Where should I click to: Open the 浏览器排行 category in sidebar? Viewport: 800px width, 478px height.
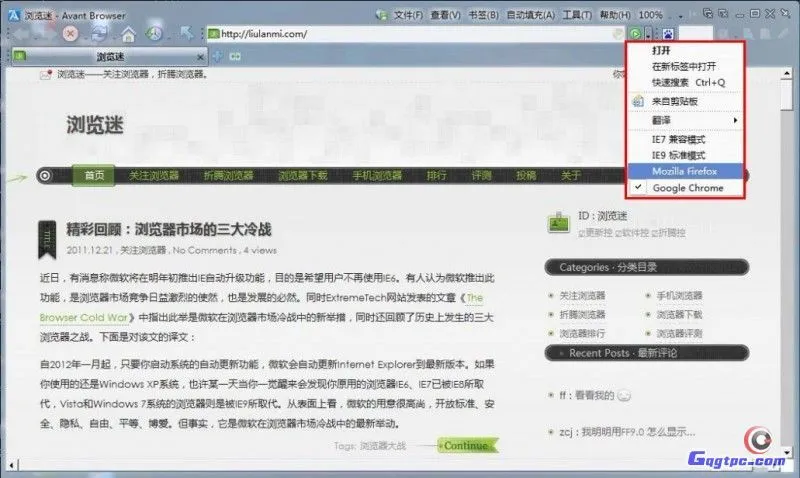point(582,334)
